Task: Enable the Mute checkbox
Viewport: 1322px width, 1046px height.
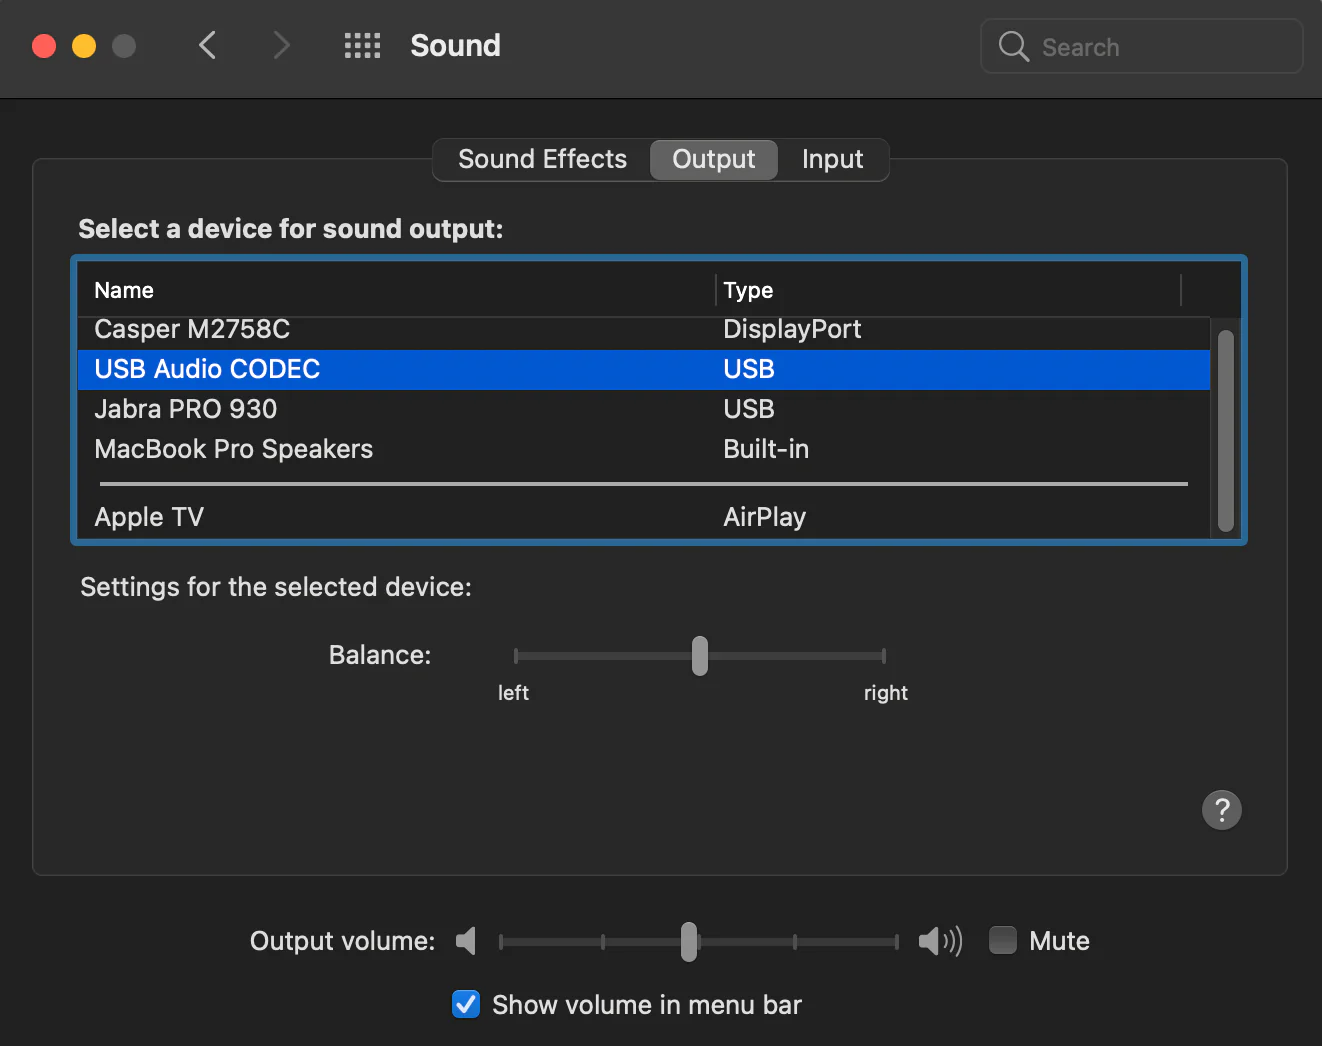Action: pos(1002,941)
